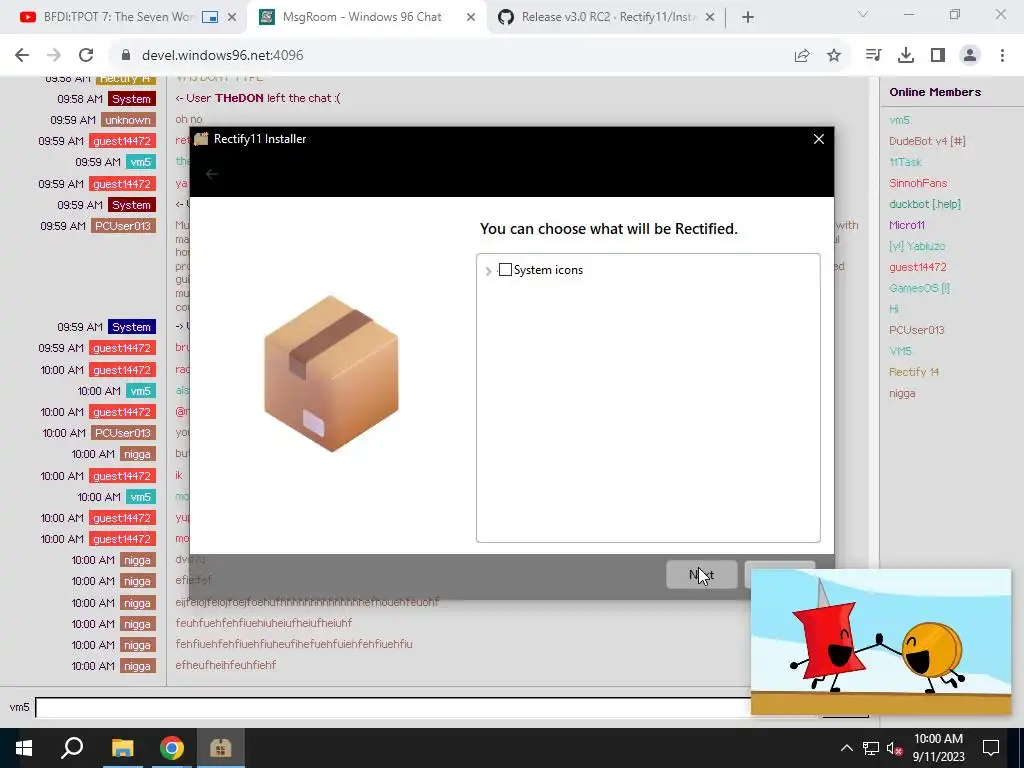The width and height of the screenshot is (1024, 768).
Task: Click the 09:58 AM System tag
Action: tap(131, 99)
